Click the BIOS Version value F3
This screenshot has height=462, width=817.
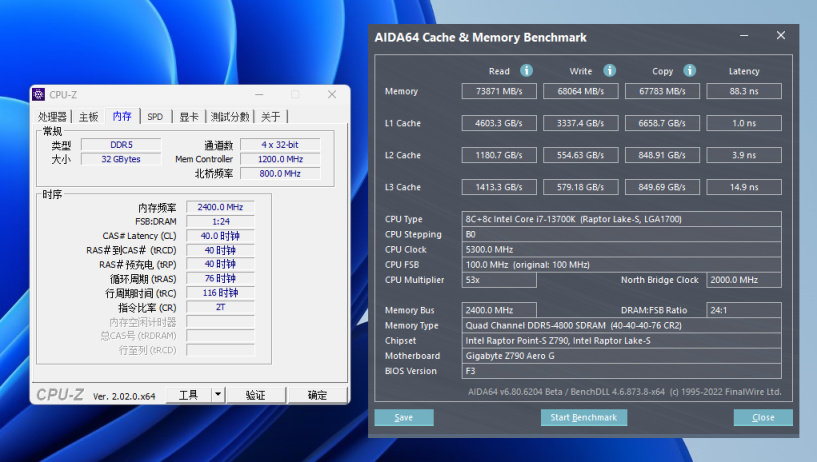tap(621, 371)
